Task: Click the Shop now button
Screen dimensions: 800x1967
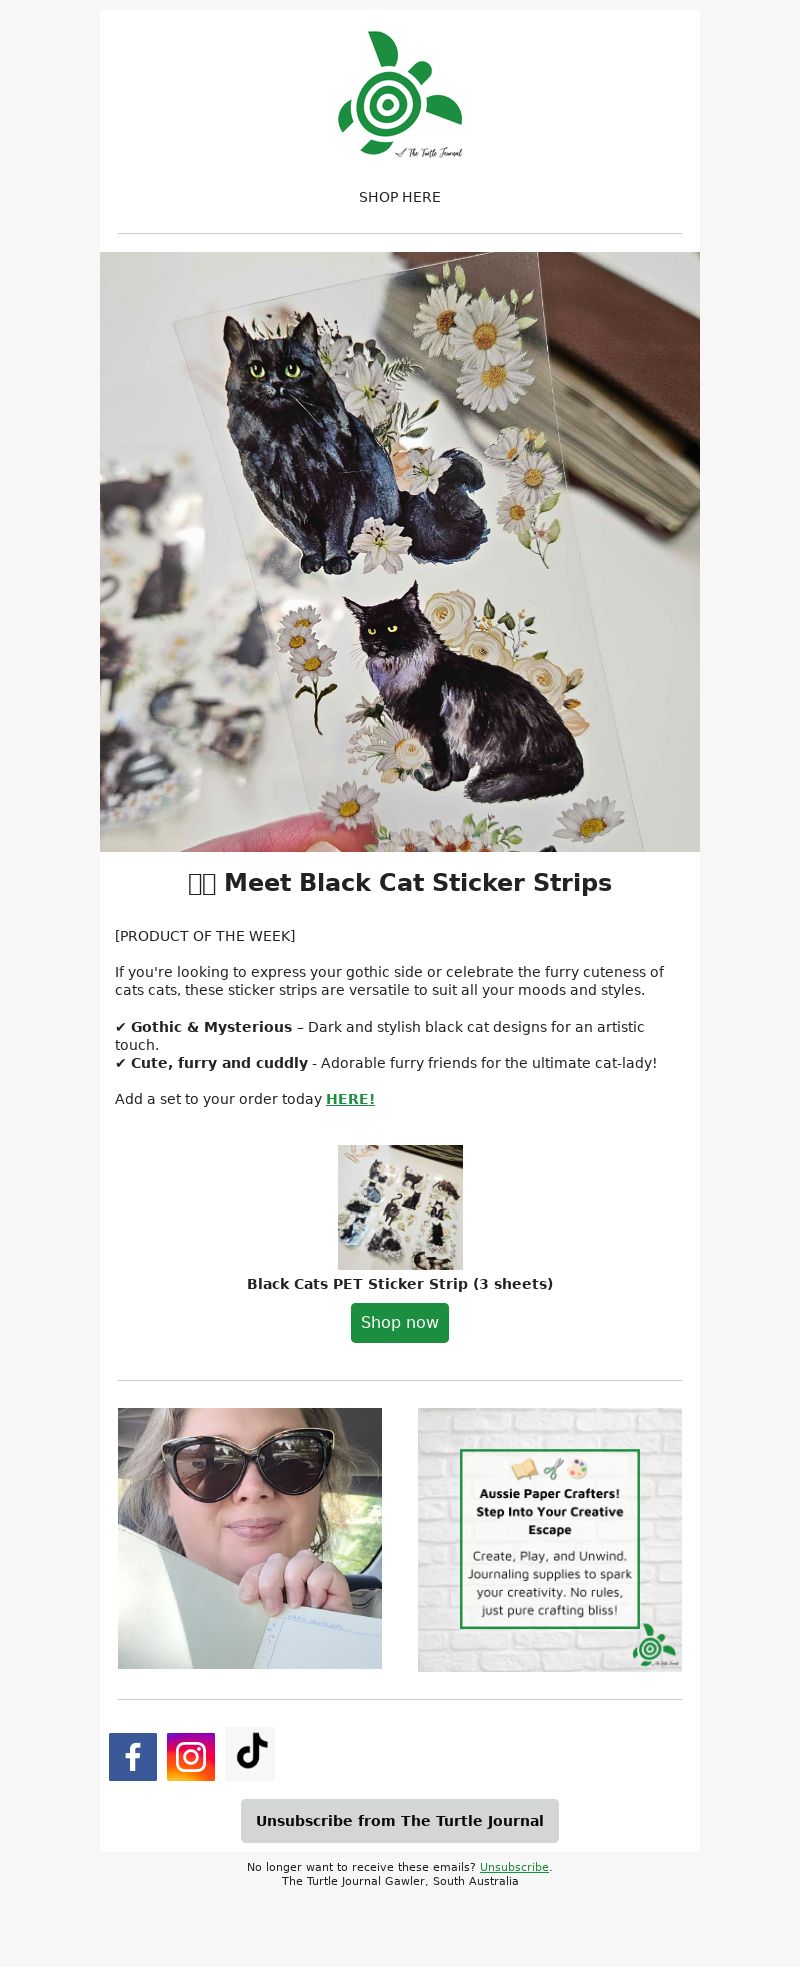Action: tap(400, 1323)
